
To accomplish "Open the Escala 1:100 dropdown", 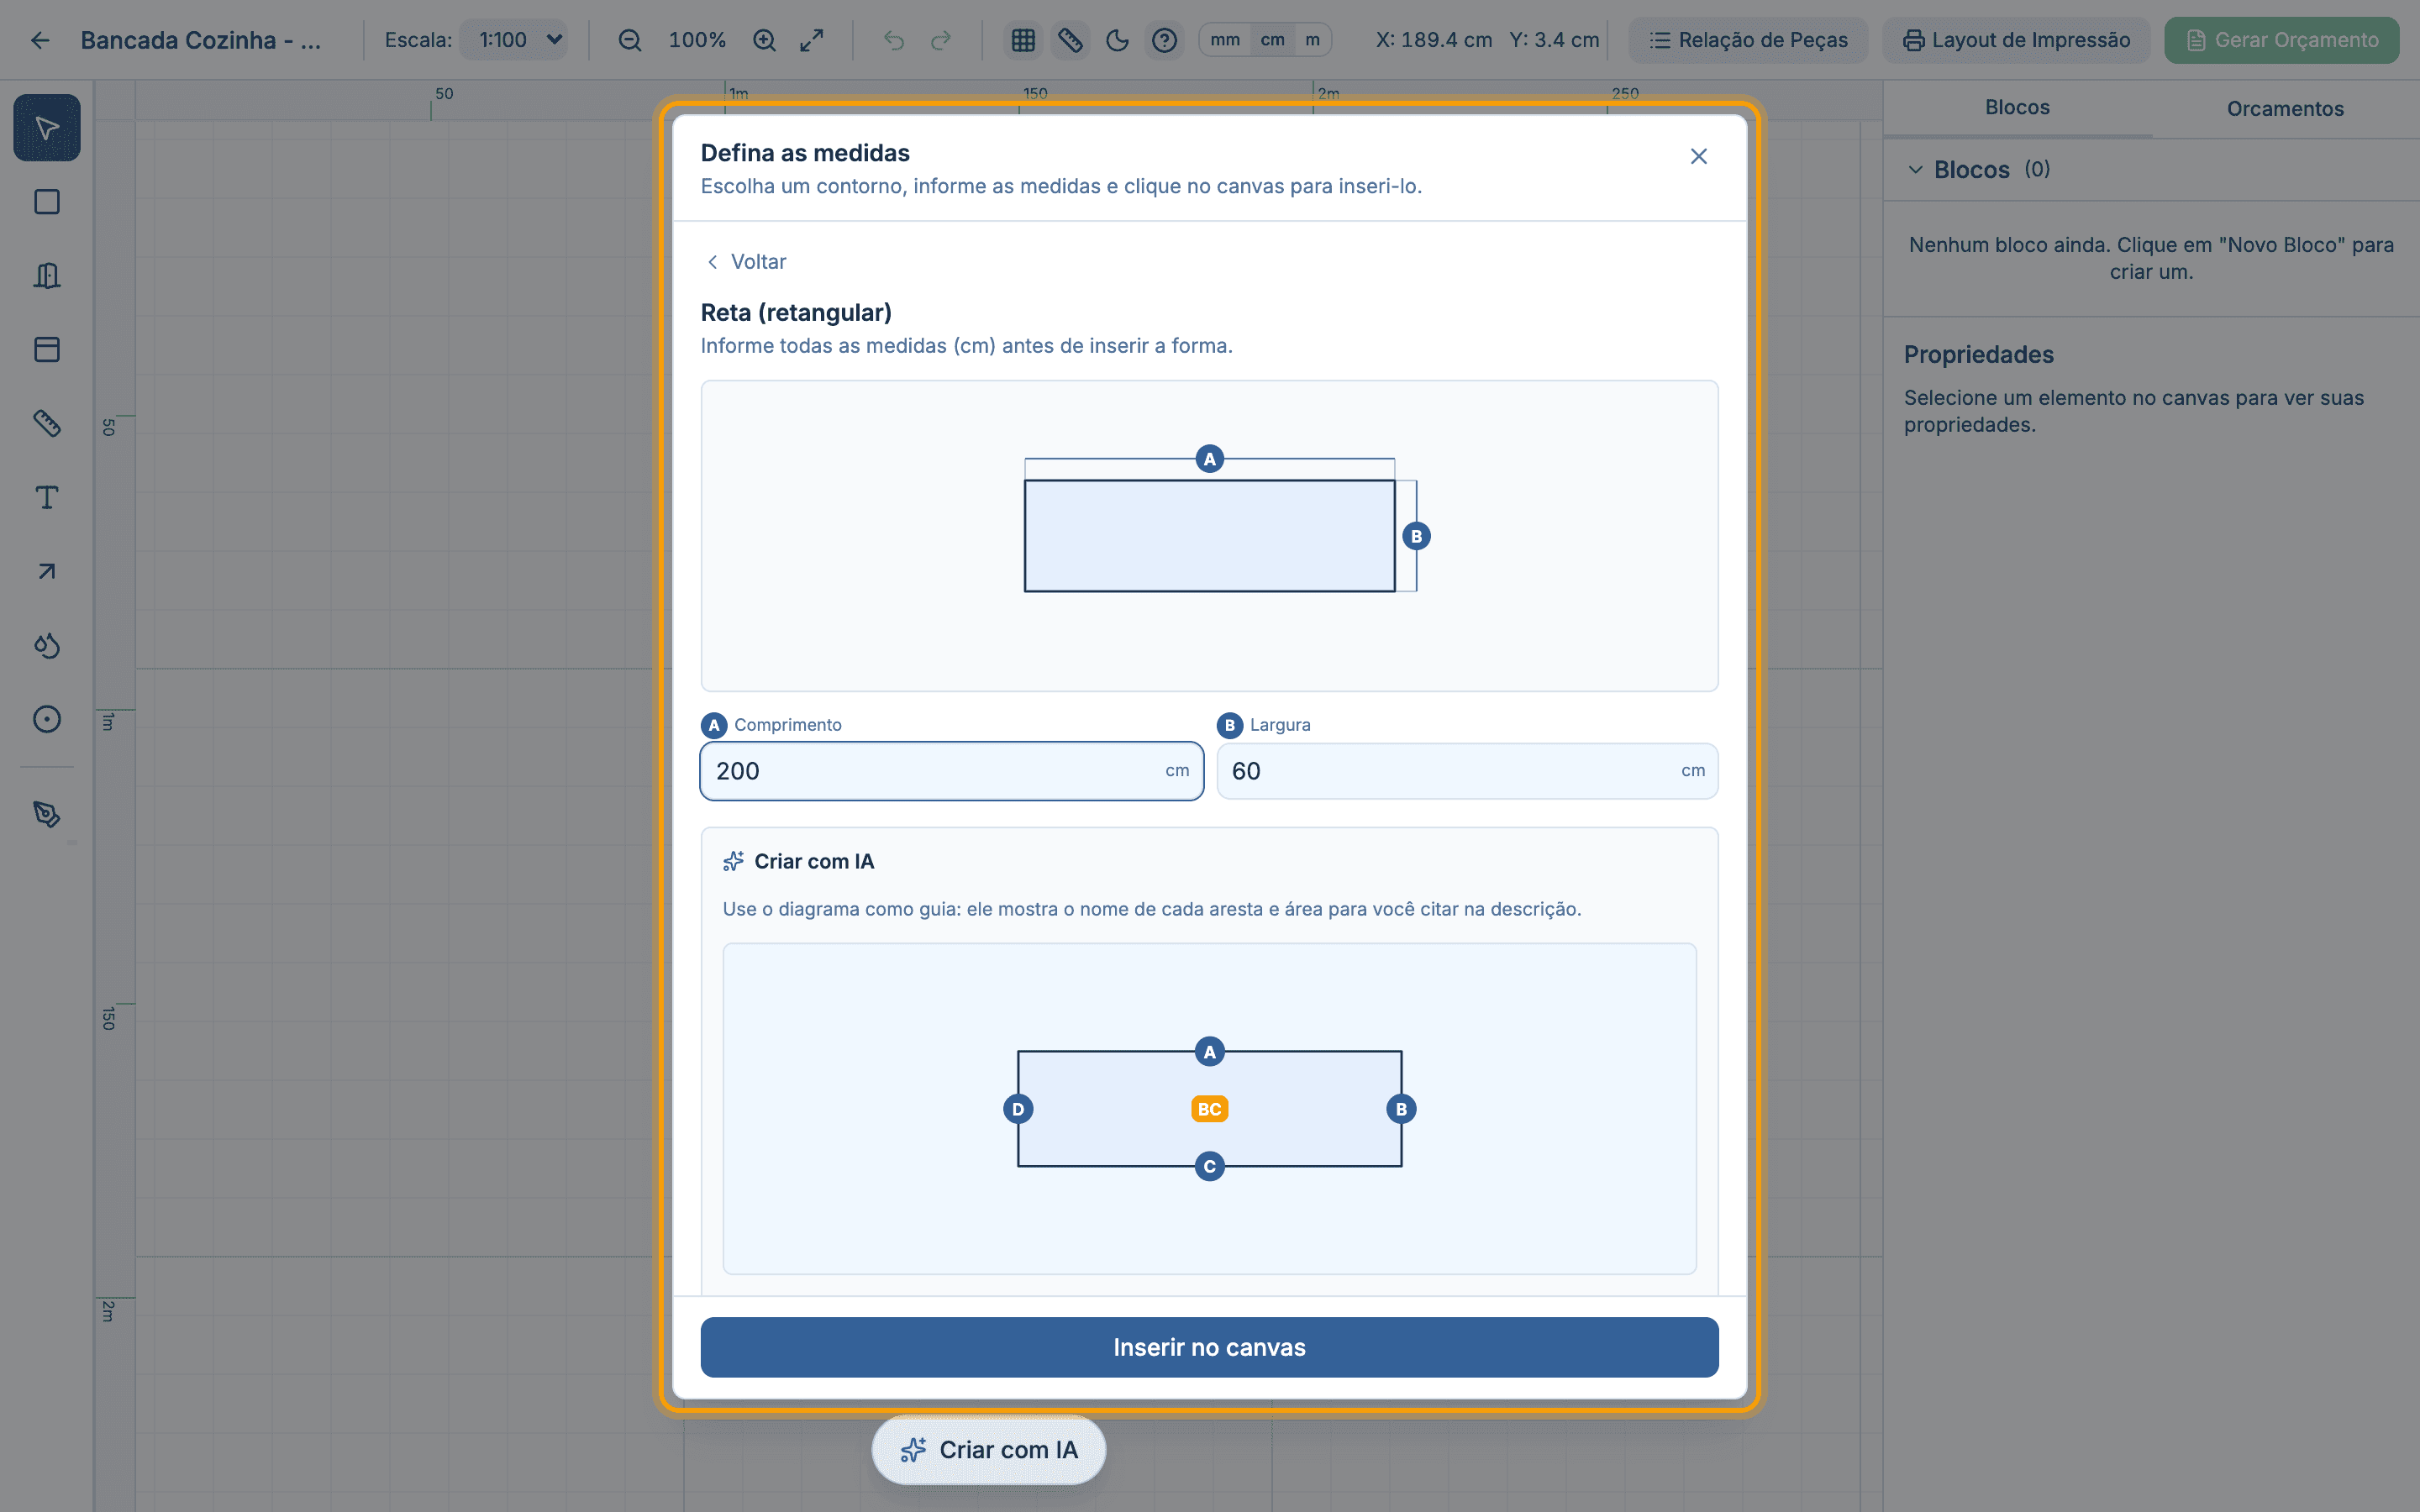I will tap(514, 40).
